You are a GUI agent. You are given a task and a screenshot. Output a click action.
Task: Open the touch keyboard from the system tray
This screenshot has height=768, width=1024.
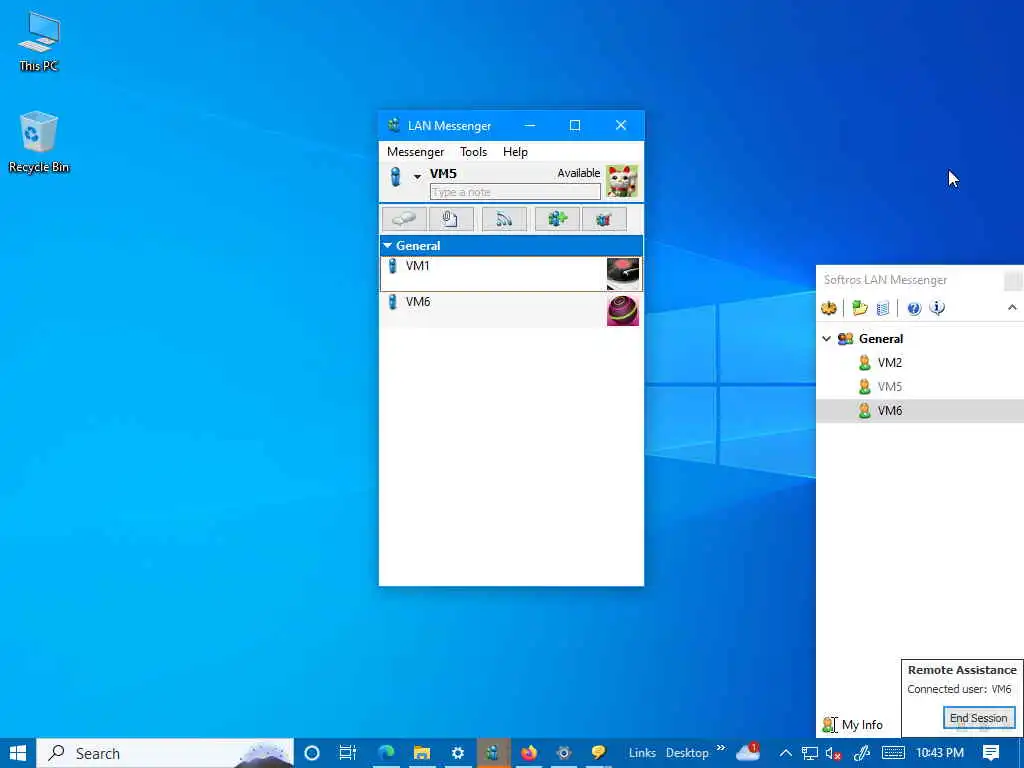pos(893,753)
